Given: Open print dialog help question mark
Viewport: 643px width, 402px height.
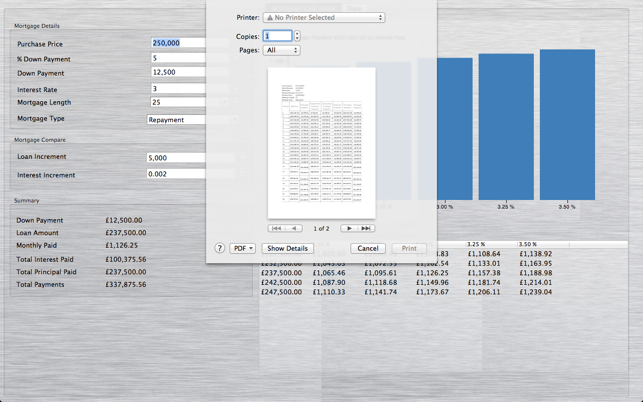Looking at the screenshot, I should (219, 248).
